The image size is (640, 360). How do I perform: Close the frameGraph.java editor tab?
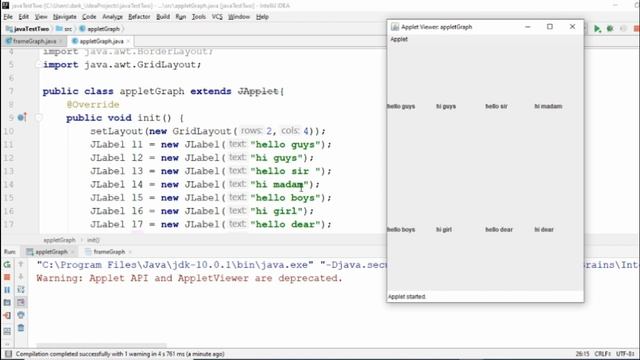(61, 41)
